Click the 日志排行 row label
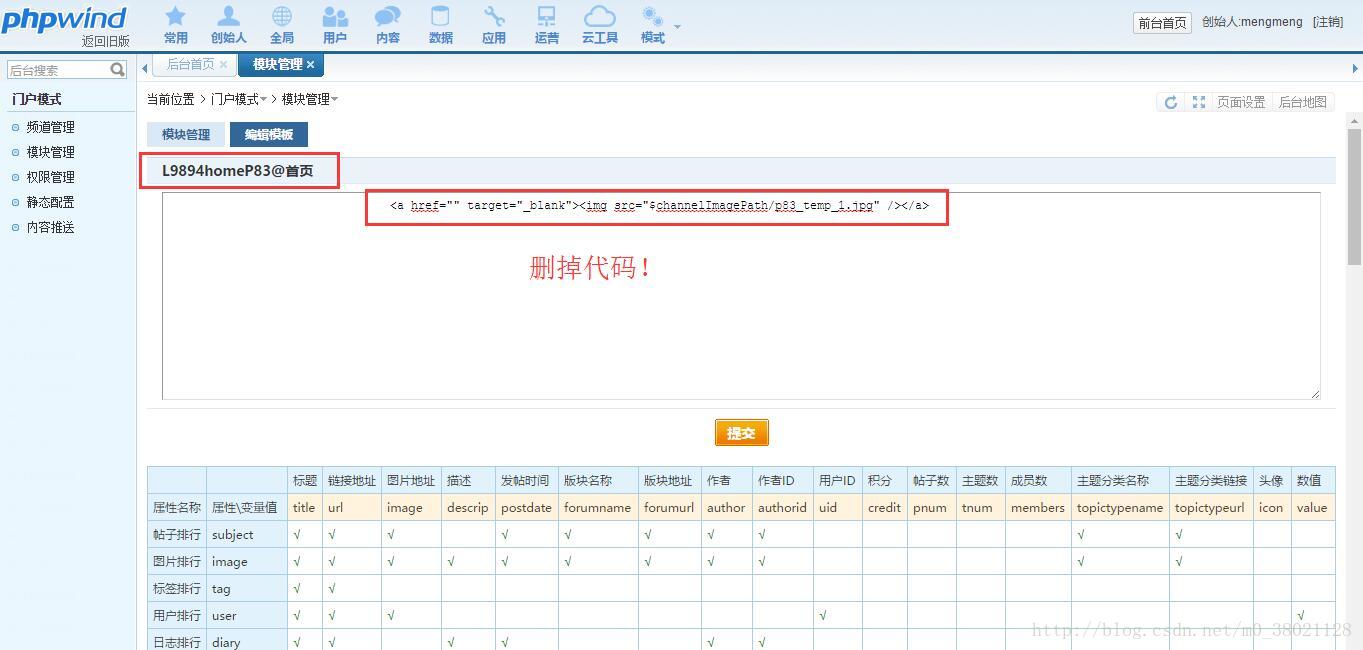This screenshot has height=650, width=1363. [177, 642]
